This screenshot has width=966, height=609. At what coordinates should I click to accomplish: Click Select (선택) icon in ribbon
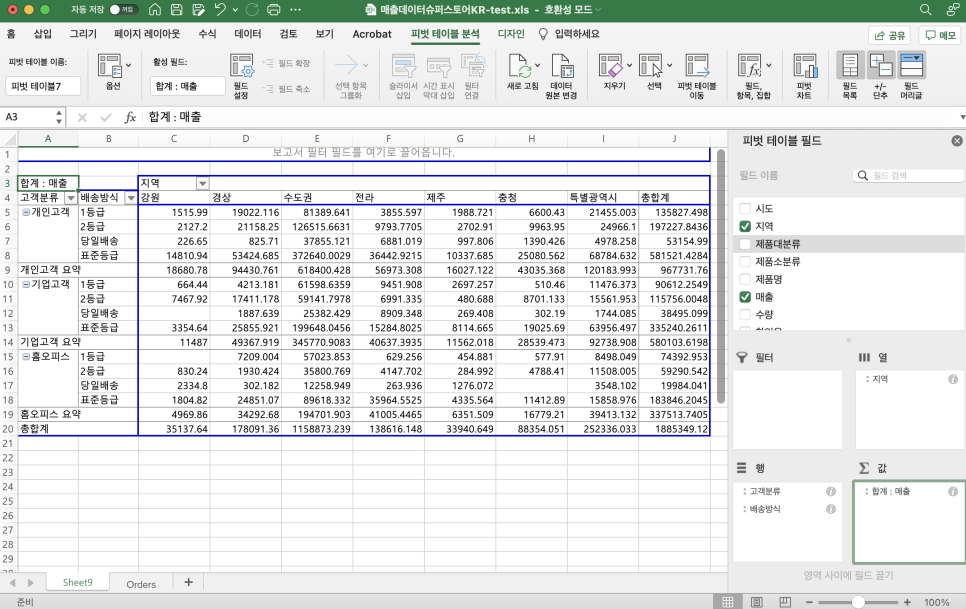coord(651,65)
